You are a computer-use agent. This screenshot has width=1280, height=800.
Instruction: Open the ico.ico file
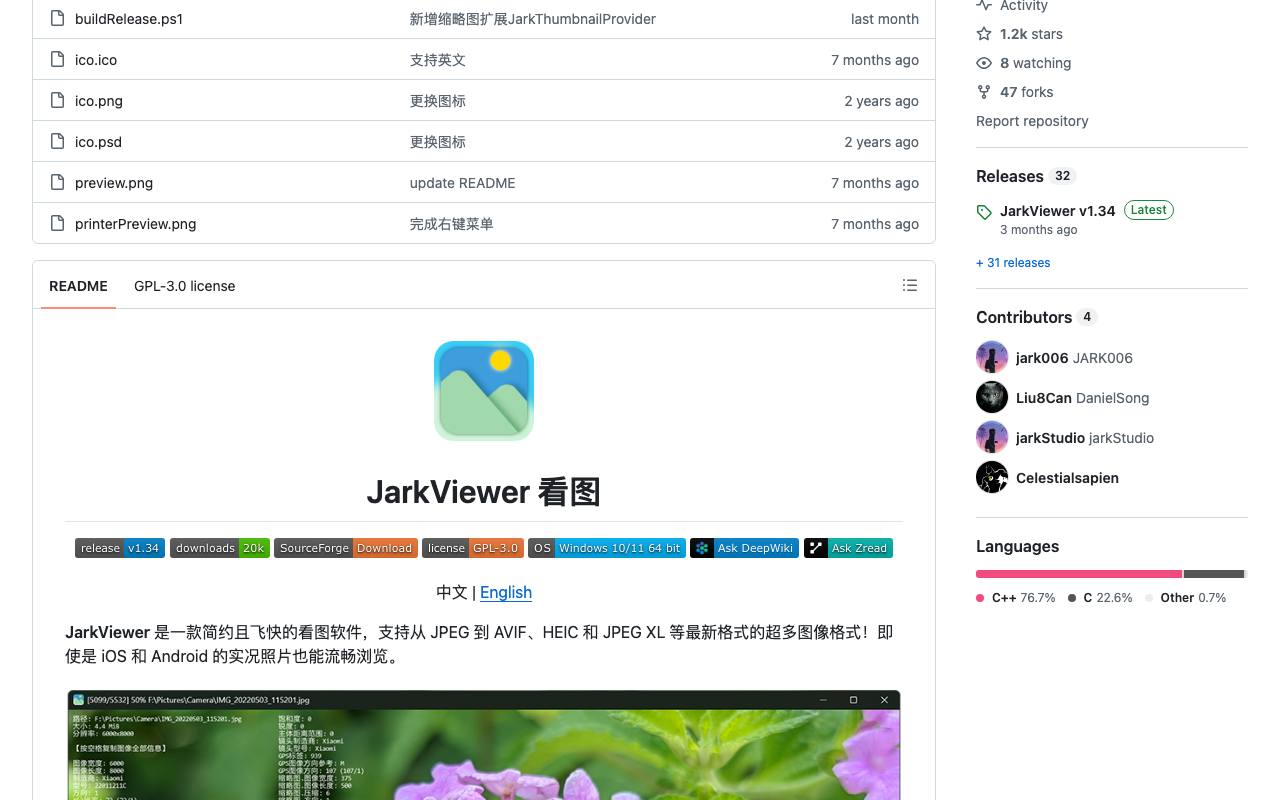(96, 60)
